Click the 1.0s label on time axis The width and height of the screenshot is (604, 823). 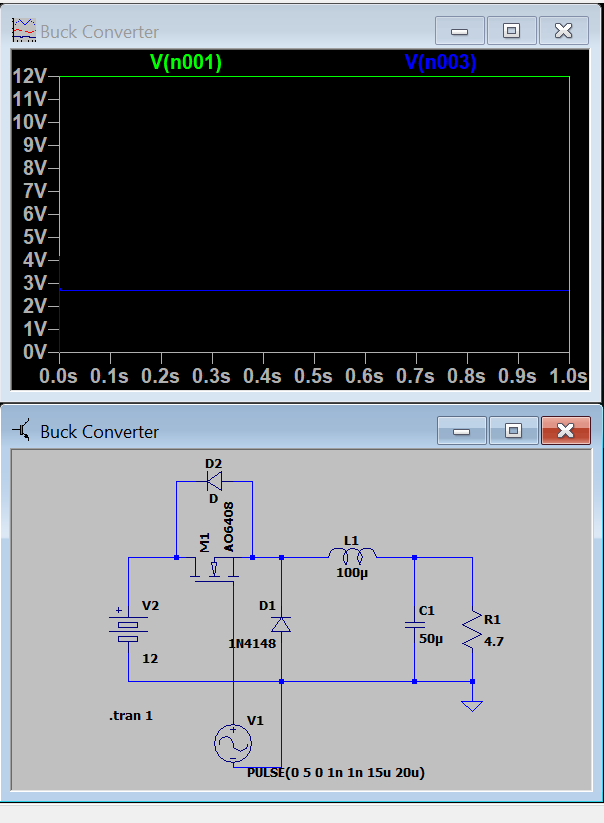click(568, 376)
